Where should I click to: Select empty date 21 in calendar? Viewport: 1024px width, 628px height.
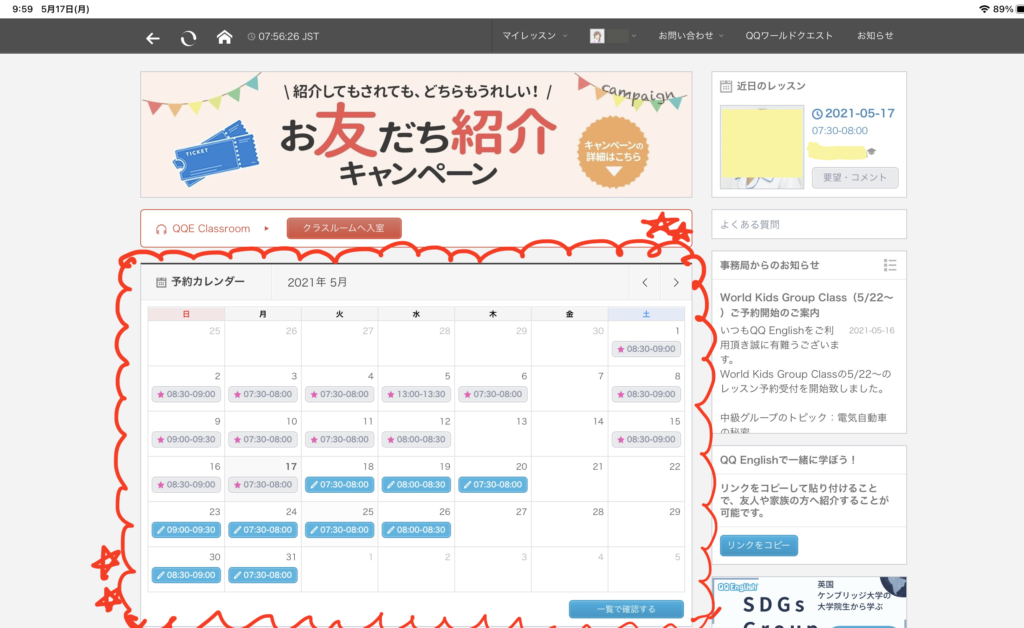point(569,479)
